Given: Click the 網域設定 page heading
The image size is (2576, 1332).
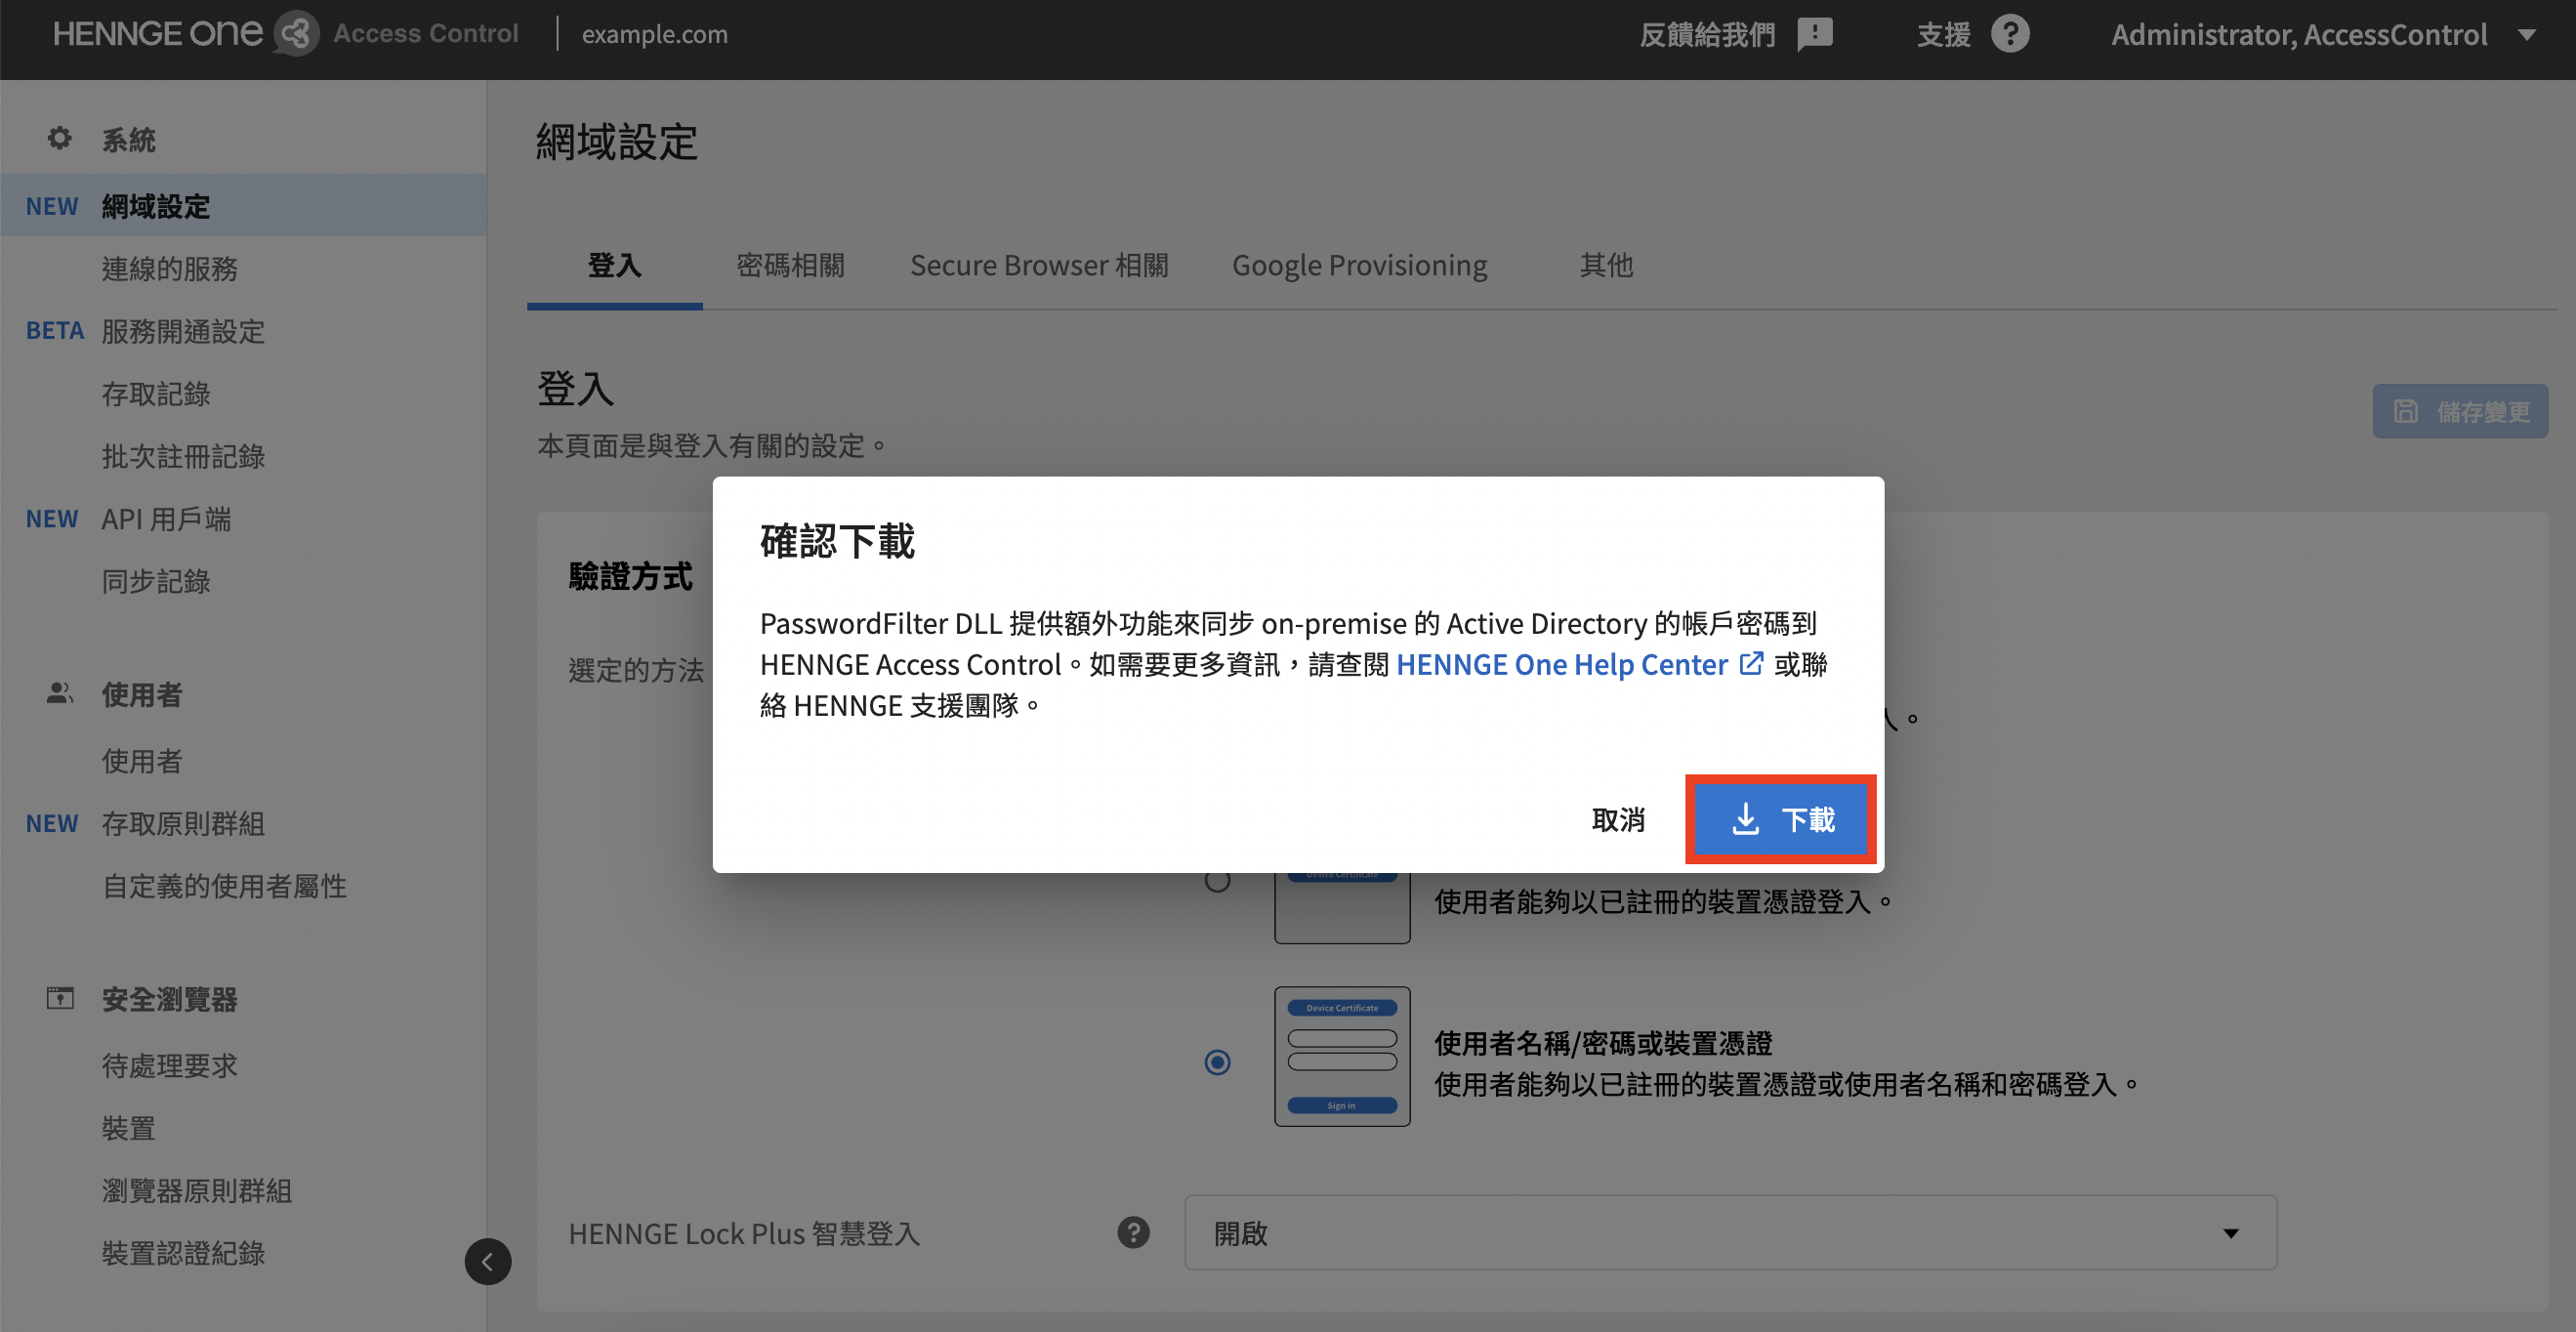Looking at the screenshot, I should click(616, 141).
